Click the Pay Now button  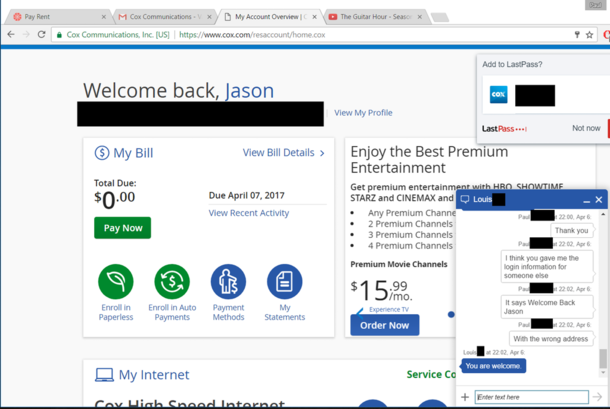click(x=123, y=228)
